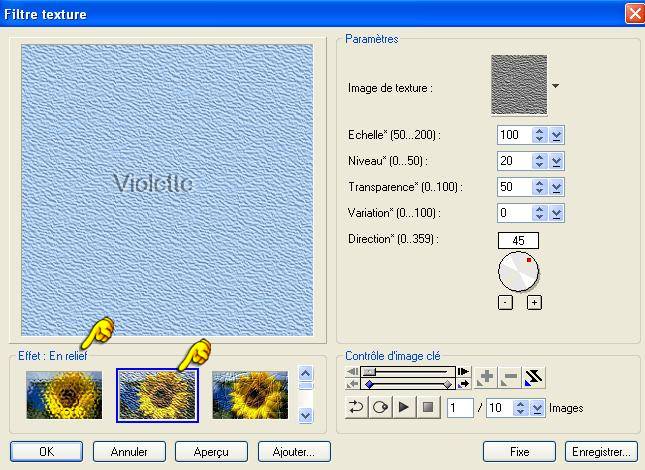Click the Enregistrer button

tap(600, 451)
